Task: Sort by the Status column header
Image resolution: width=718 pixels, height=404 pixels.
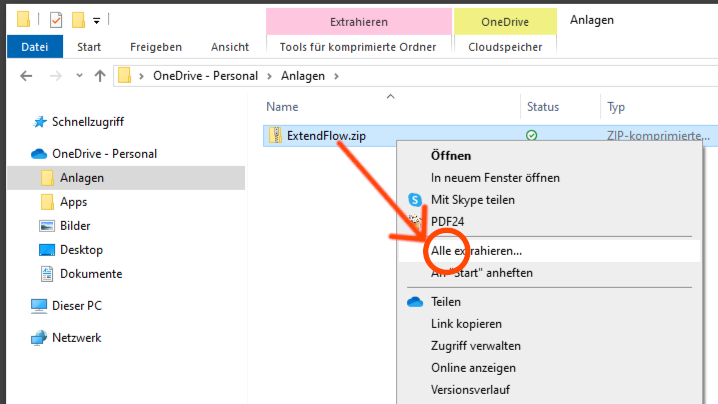Action: (x=543, y=107)
